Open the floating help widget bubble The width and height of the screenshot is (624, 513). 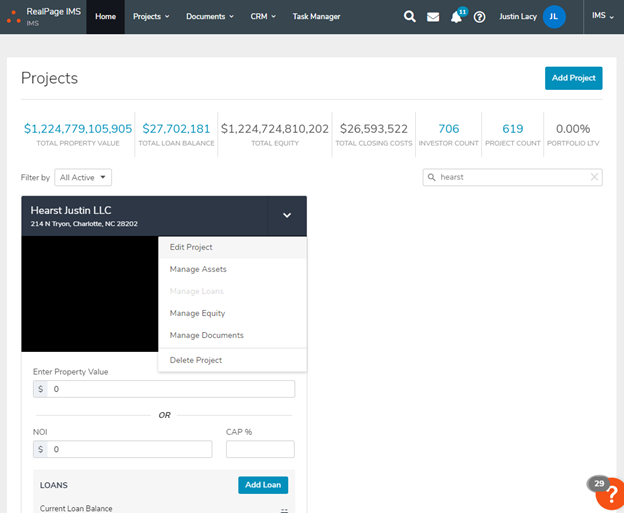607,495
